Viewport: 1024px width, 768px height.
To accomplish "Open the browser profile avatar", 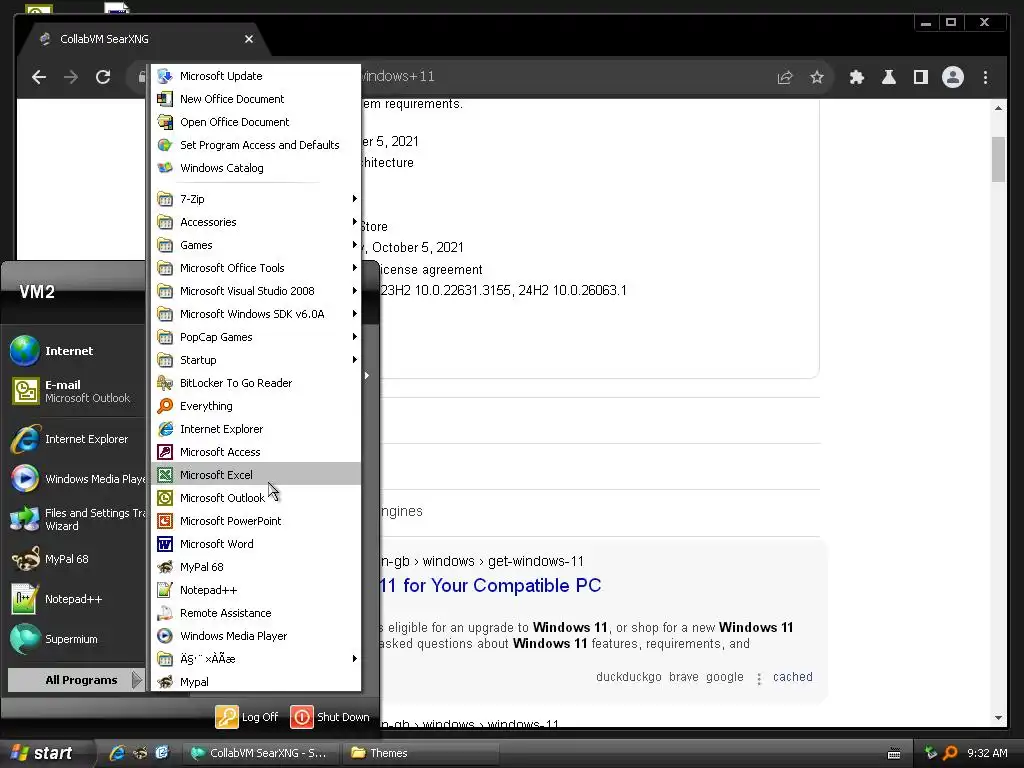I will pos(953,77).
